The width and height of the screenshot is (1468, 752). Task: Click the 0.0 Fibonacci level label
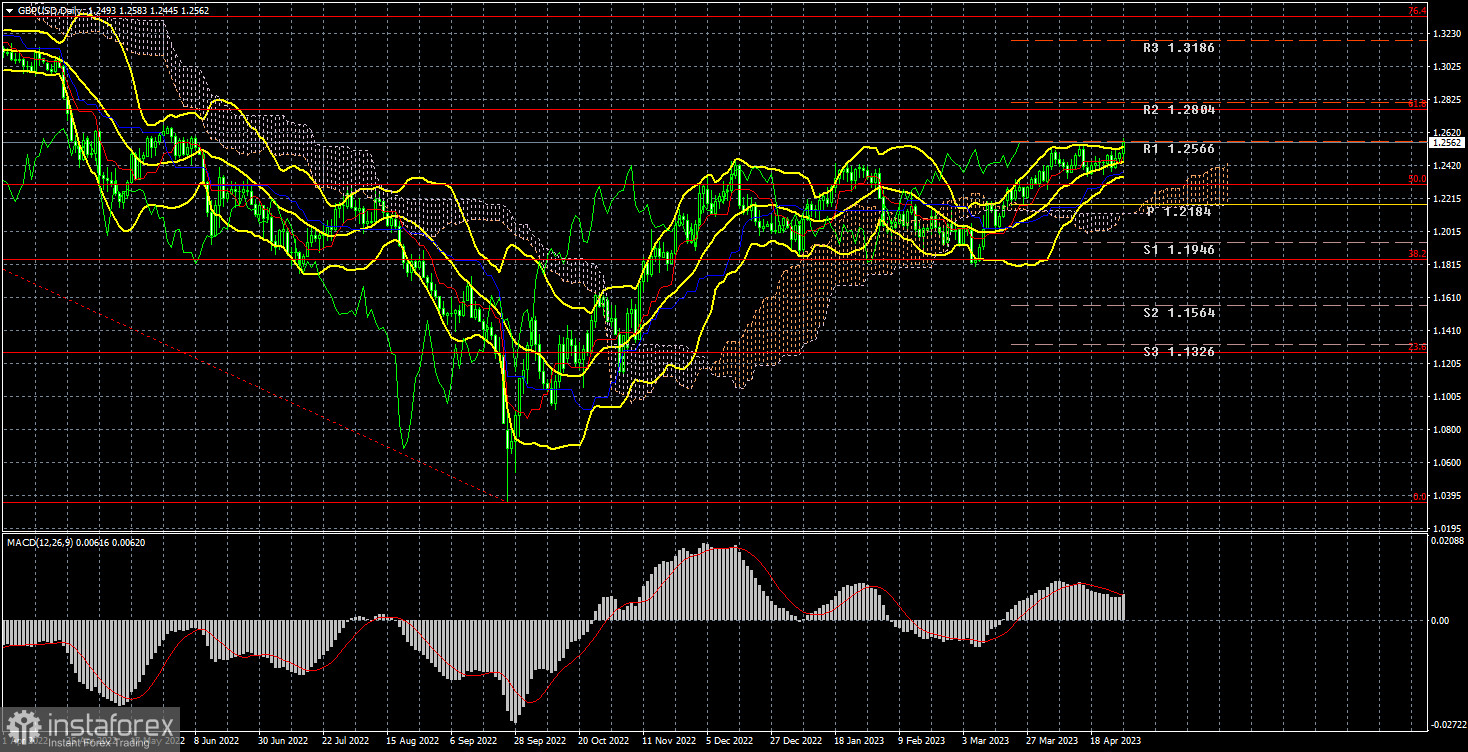pos(1419,495)
